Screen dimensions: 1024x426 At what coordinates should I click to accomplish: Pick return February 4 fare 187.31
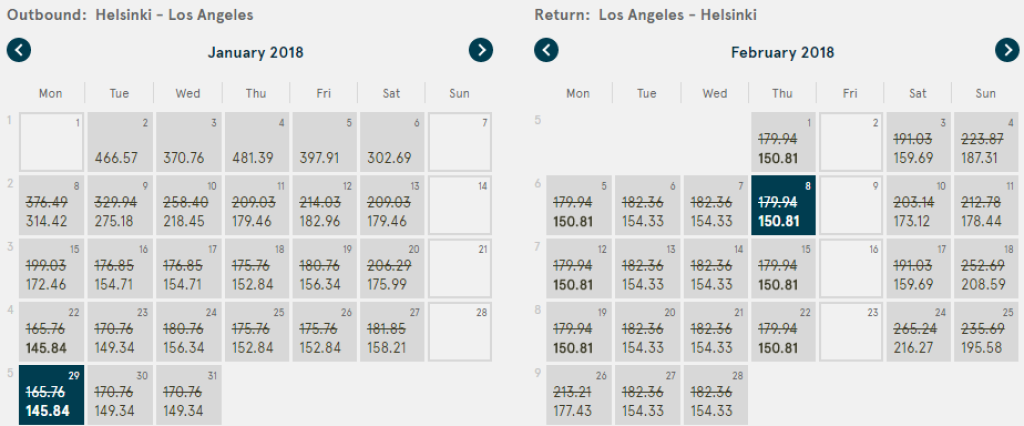point(986,142)
